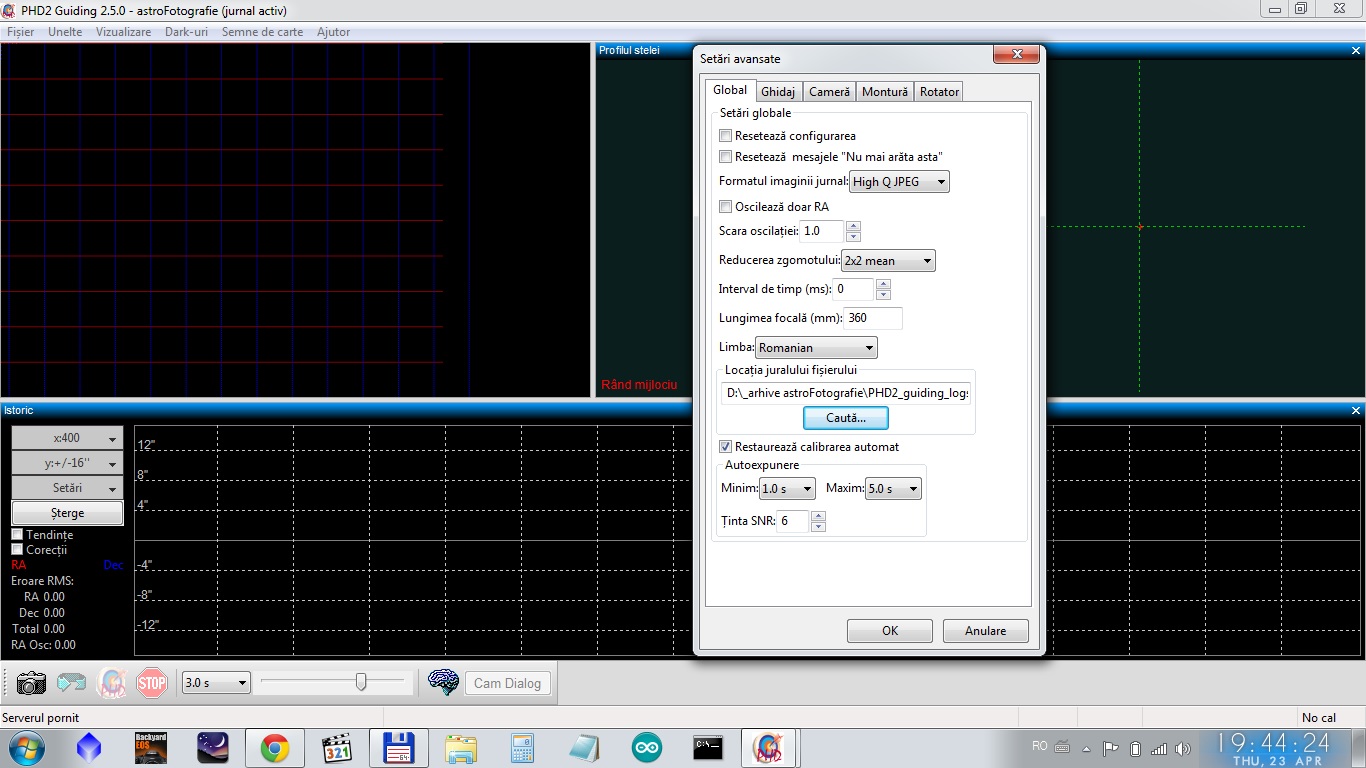Viewport: 1366px width, 768px height.
Task: Click the PHD2 taskbar icon
Action: pyautogui.click(x=769, y=748)
